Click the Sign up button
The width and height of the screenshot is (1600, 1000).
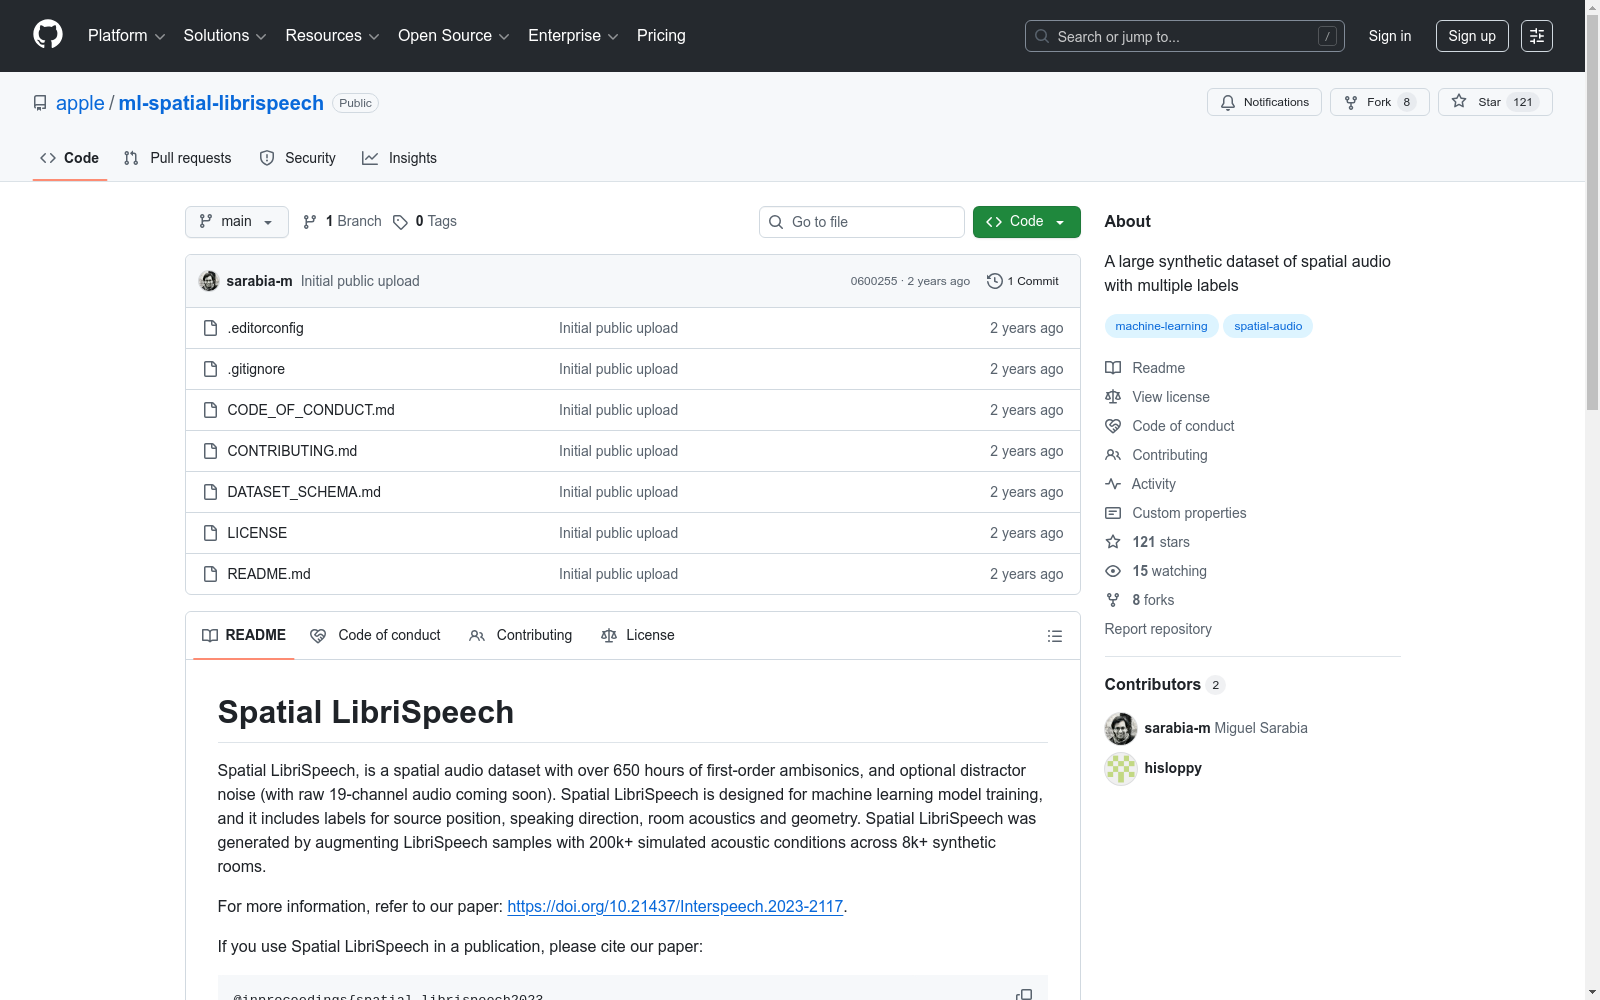tap(1472, 36)
